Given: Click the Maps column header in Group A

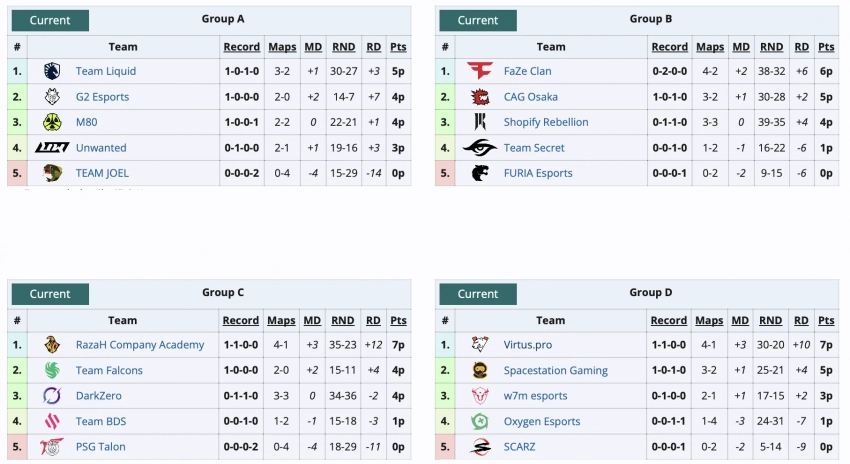Looking at the screenshot, I should 282,47.
